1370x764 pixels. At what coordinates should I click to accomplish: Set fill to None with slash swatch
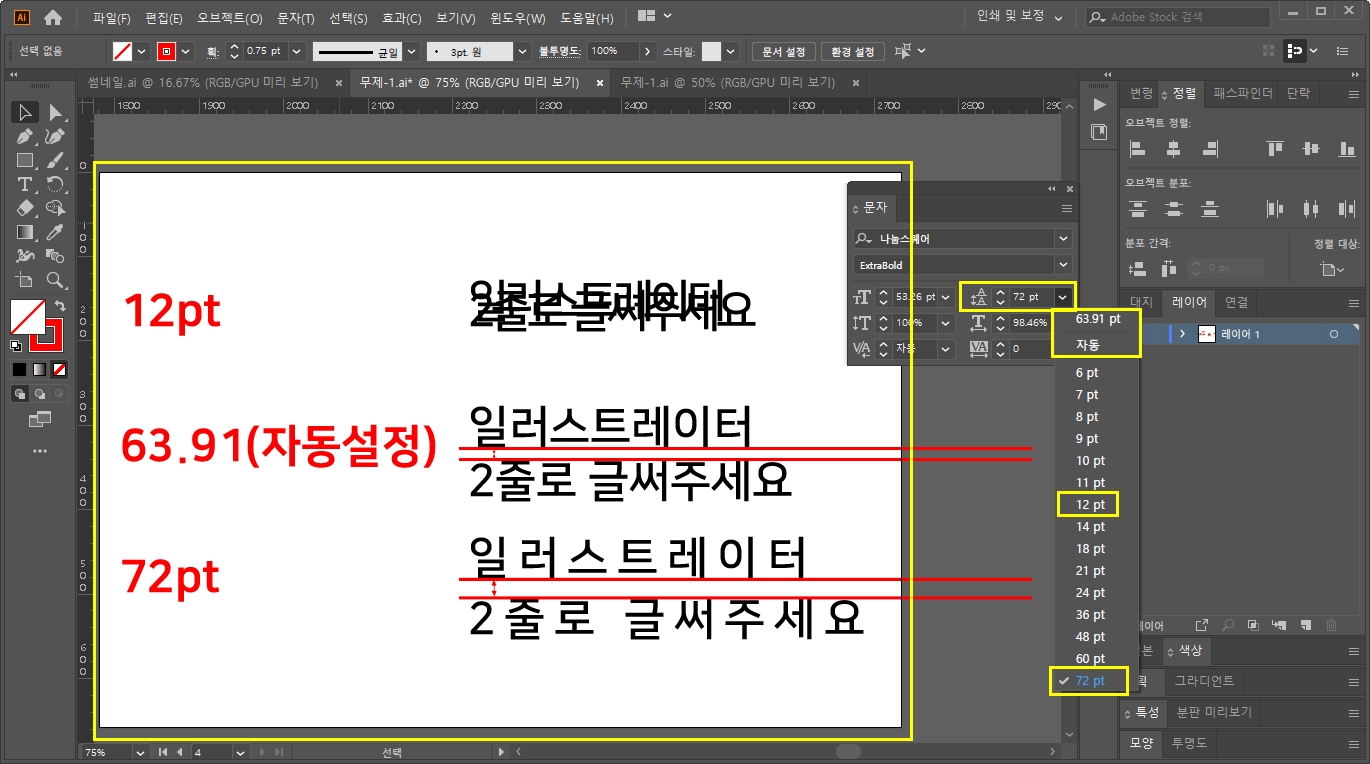pos(60,369)
